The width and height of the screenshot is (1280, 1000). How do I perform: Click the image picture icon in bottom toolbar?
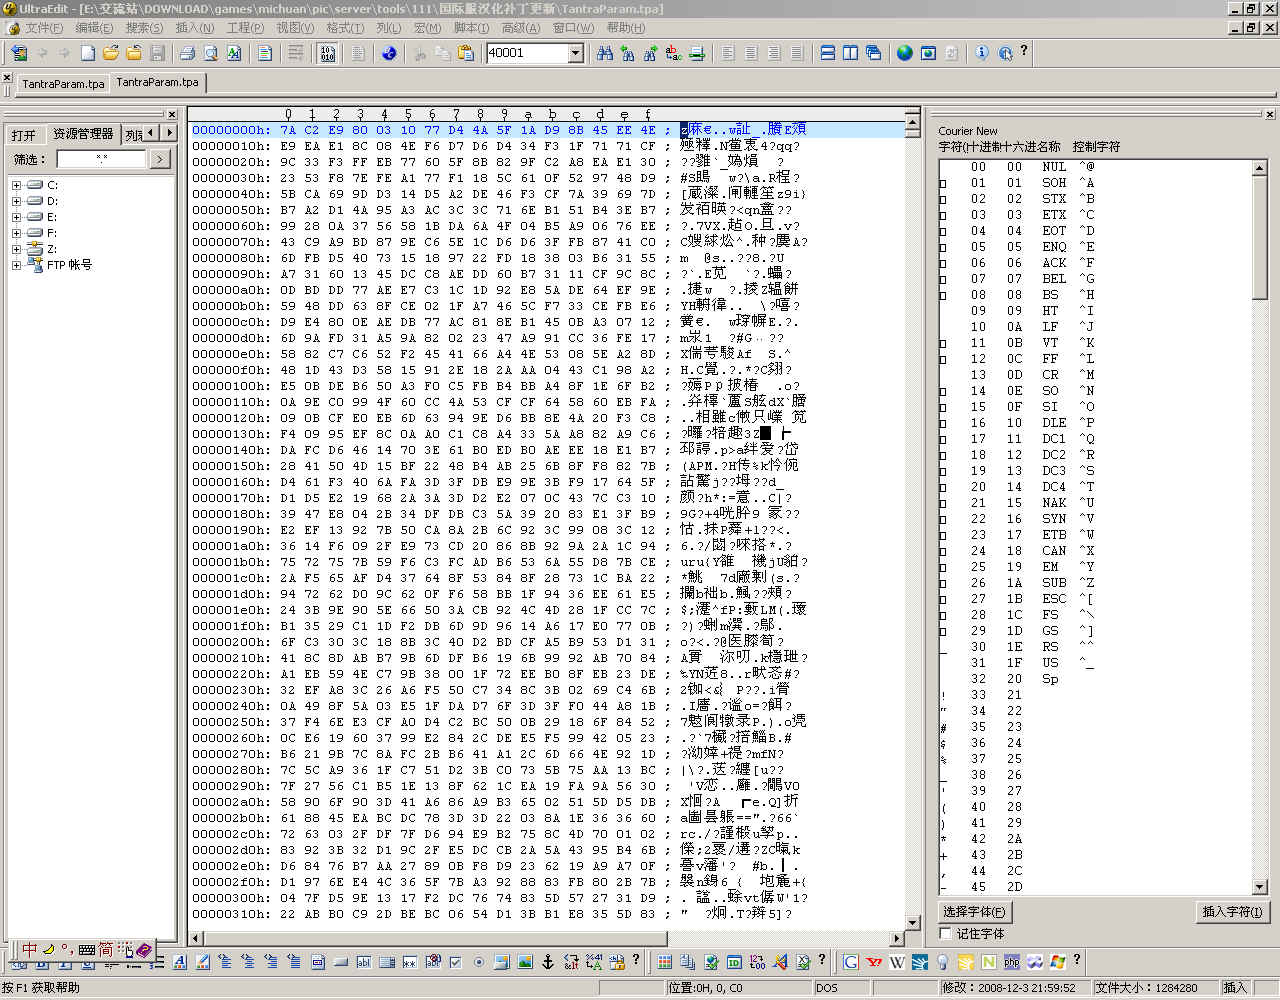(524, 962)
